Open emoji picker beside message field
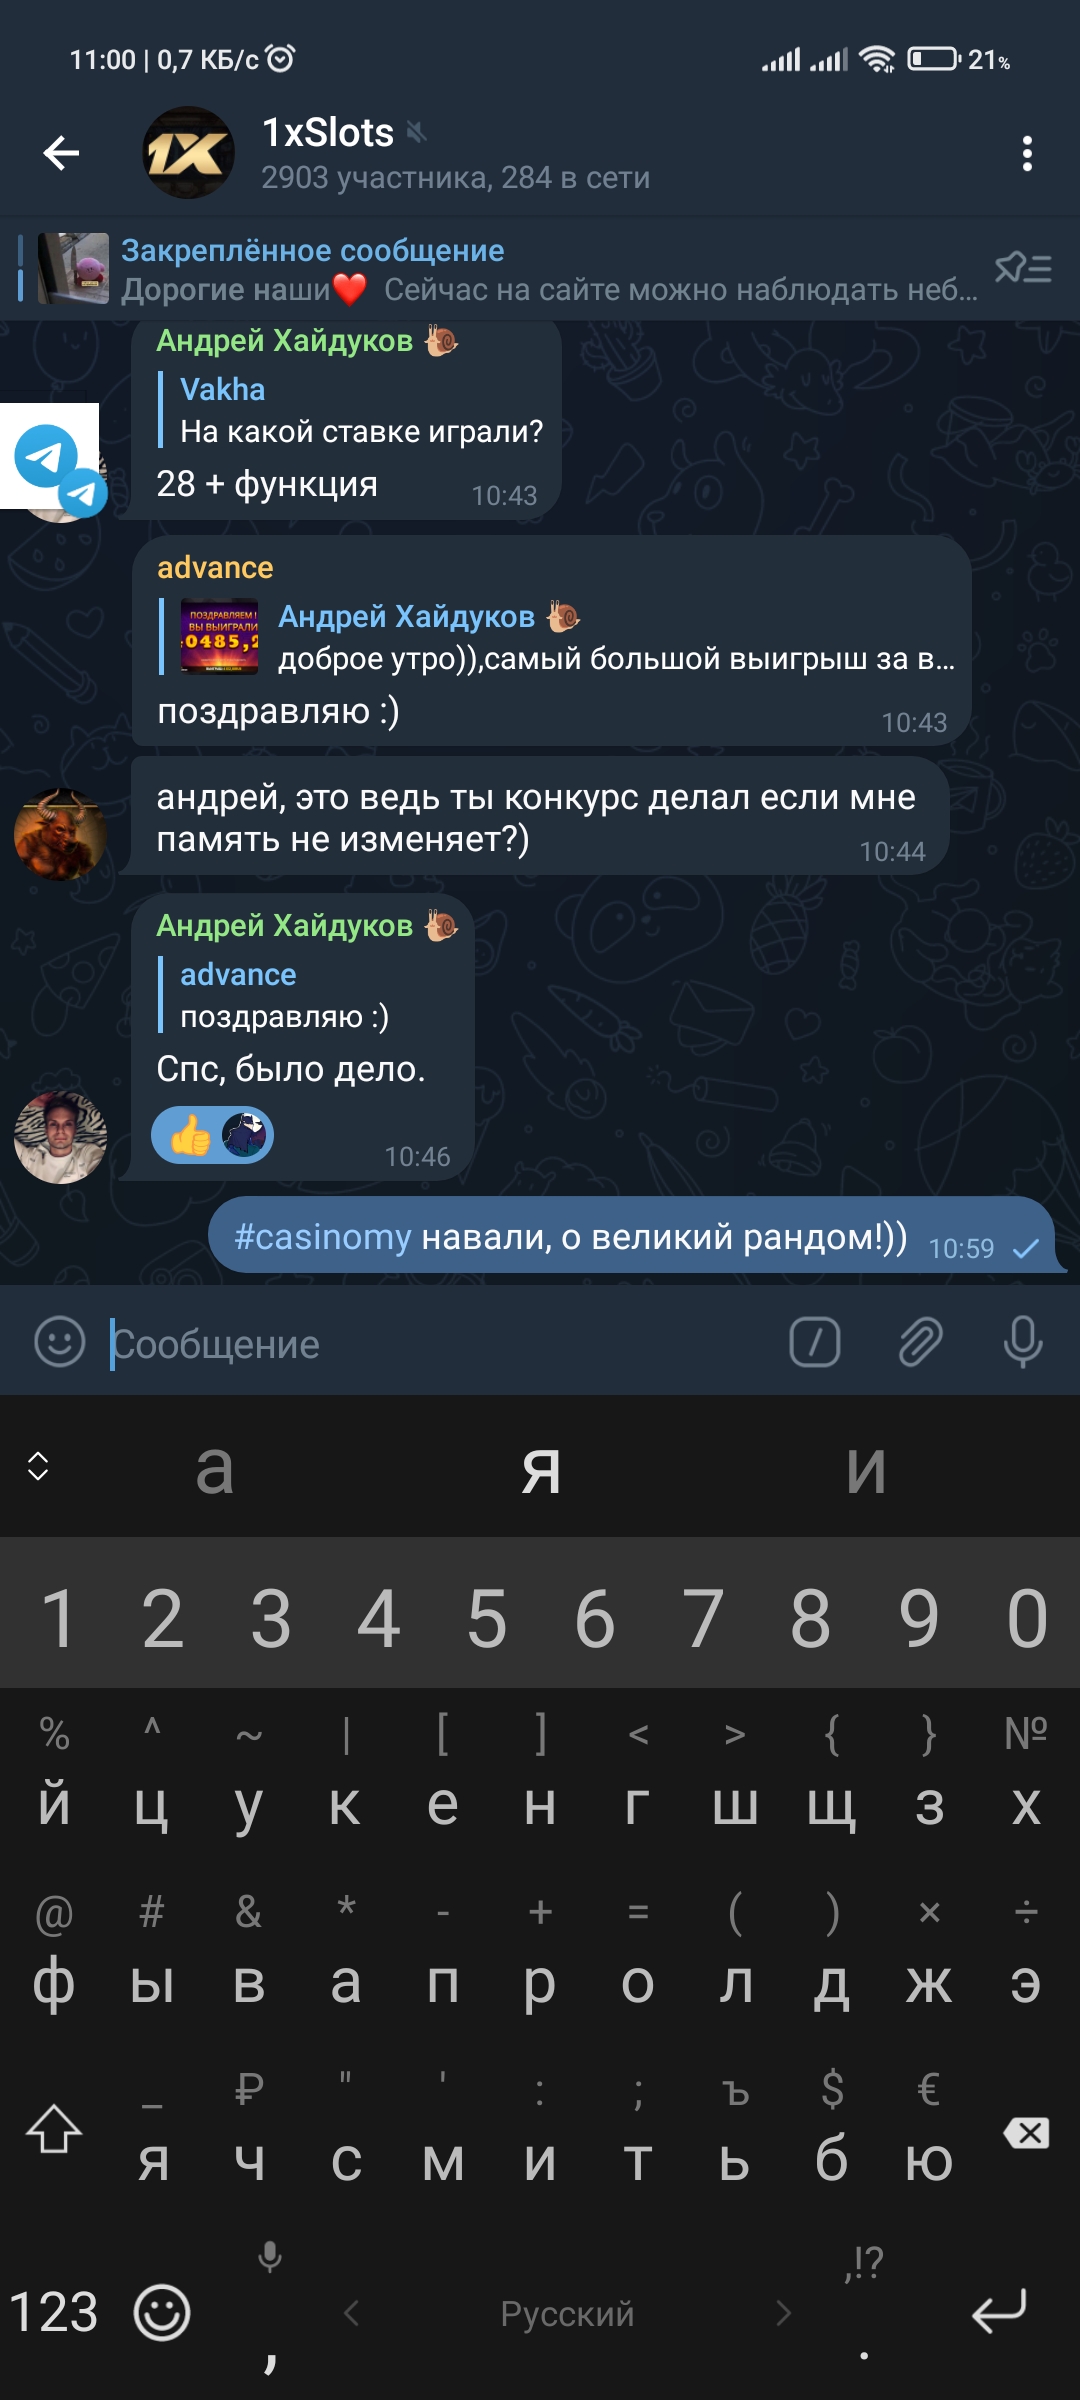This screenshot has width=1080, height=2400. tap(60, 1341)
